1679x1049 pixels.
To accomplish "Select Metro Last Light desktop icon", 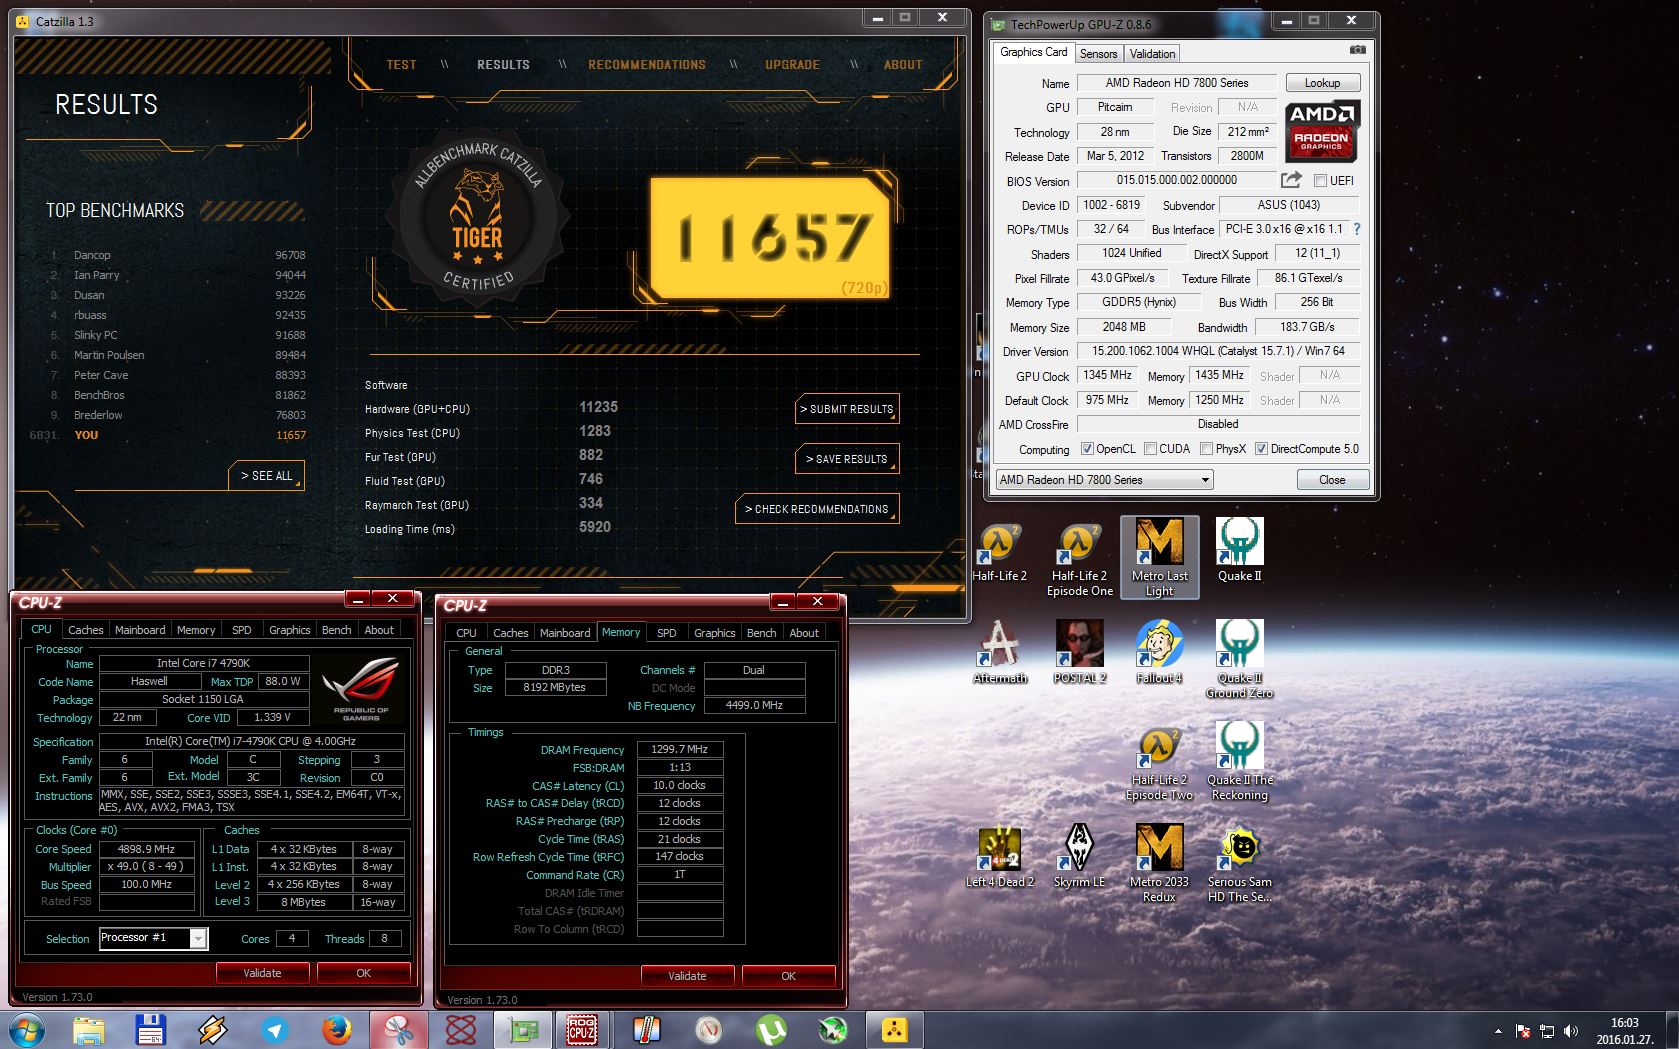I will 1159,558.
